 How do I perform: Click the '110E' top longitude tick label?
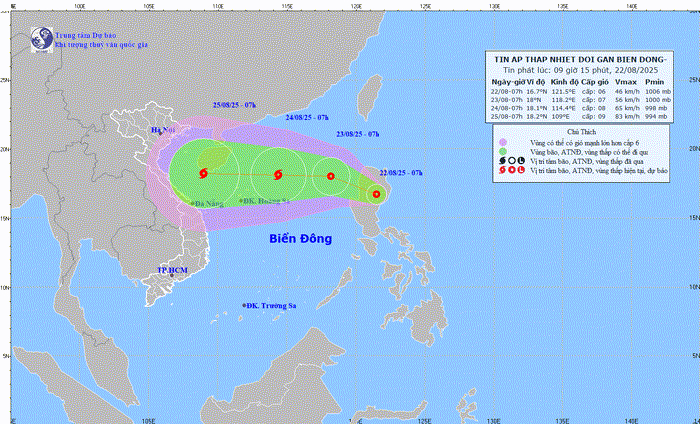218,6
